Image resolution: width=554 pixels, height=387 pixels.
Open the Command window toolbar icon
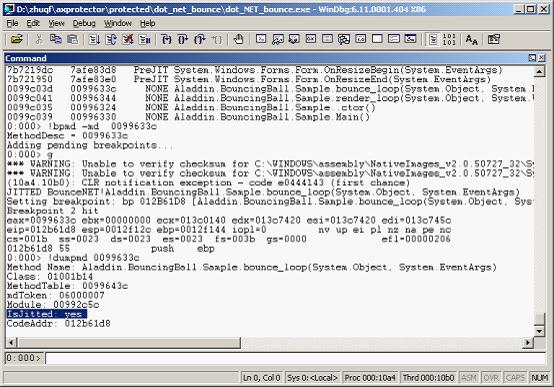[261, 39]
